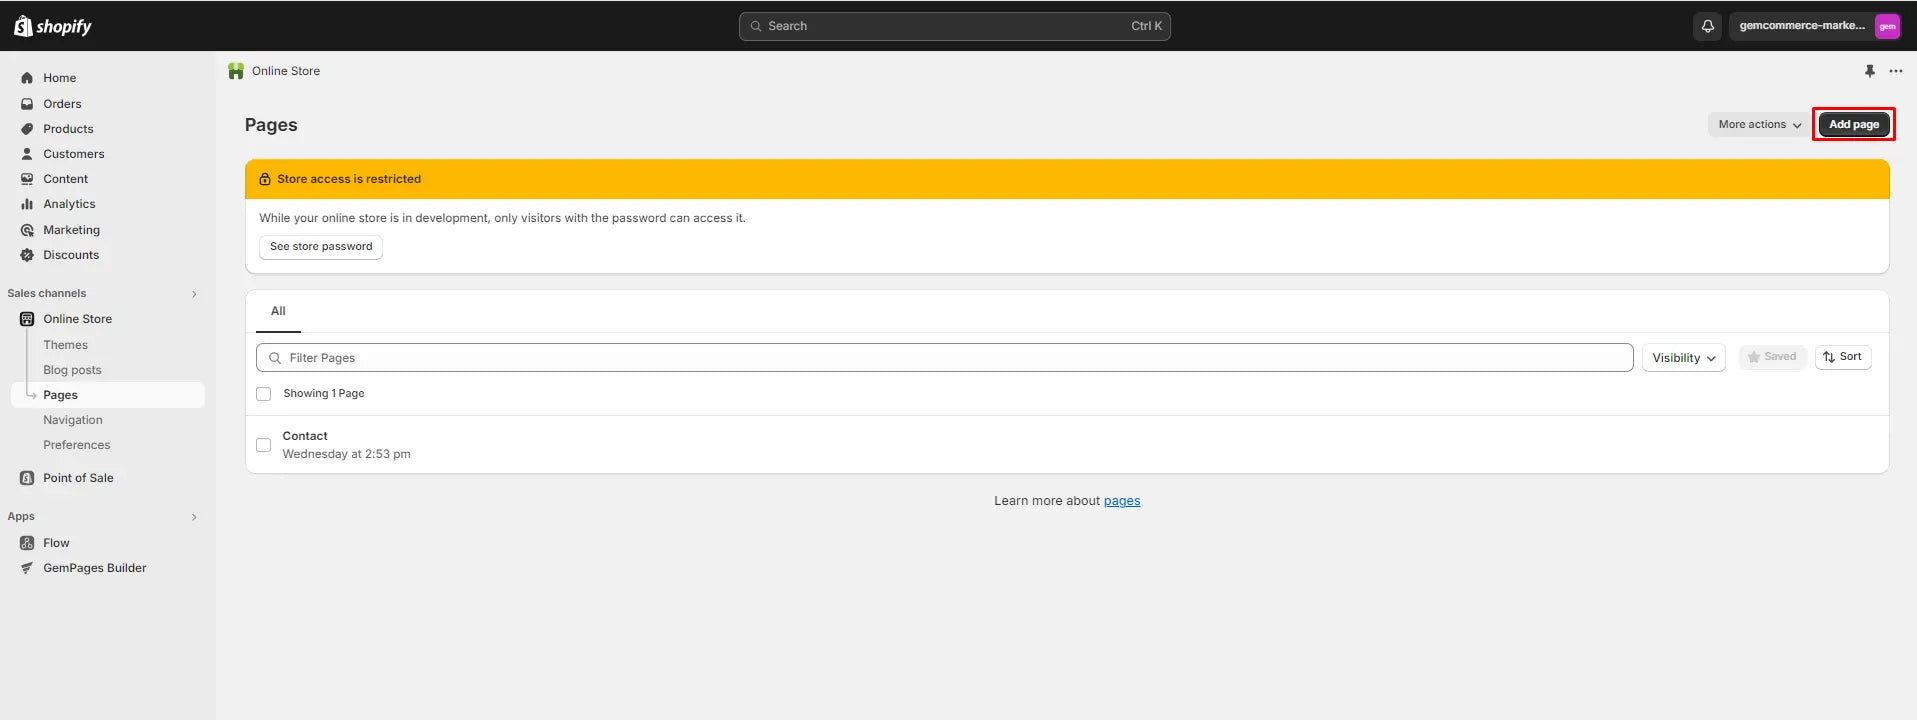Click the Analytics bar chart icon
The width and height of the screenshot is (1917, 720).
pos(27,204)
